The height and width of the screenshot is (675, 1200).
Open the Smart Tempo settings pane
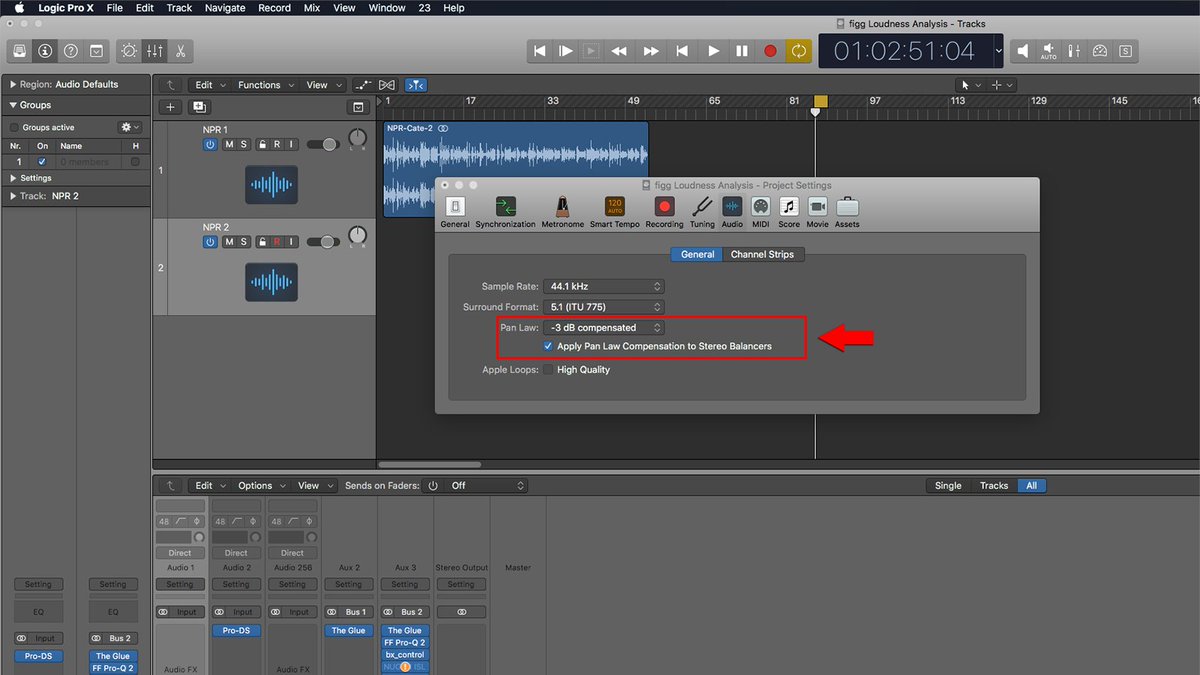click(614, 212)
